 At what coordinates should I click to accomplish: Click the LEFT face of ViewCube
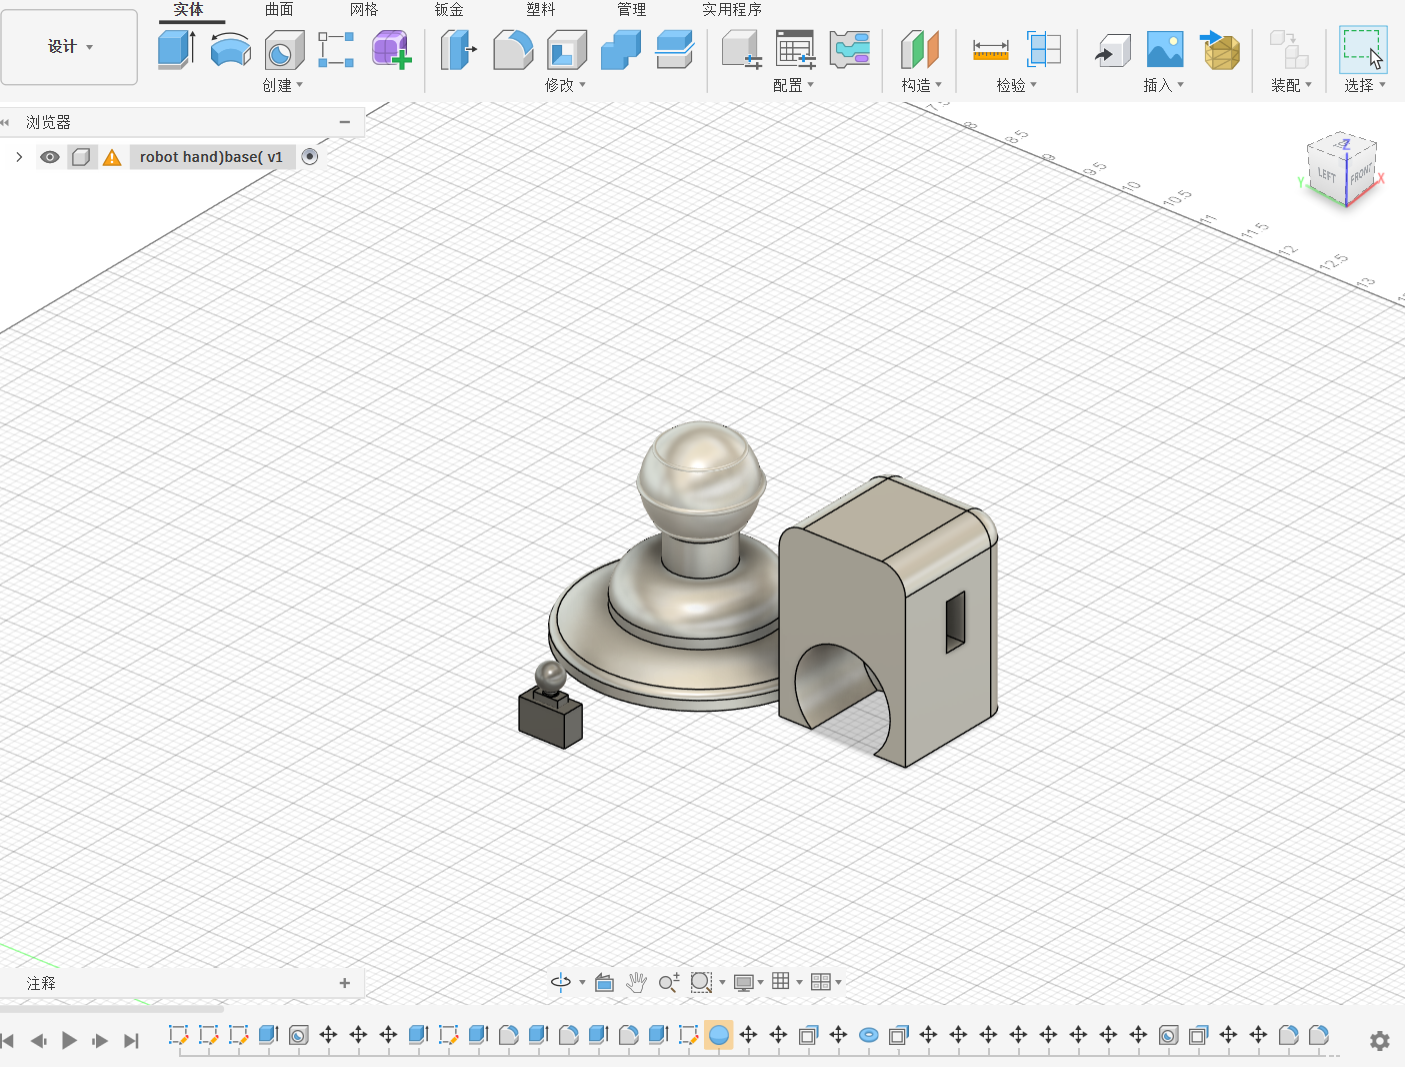[1326, 174]
